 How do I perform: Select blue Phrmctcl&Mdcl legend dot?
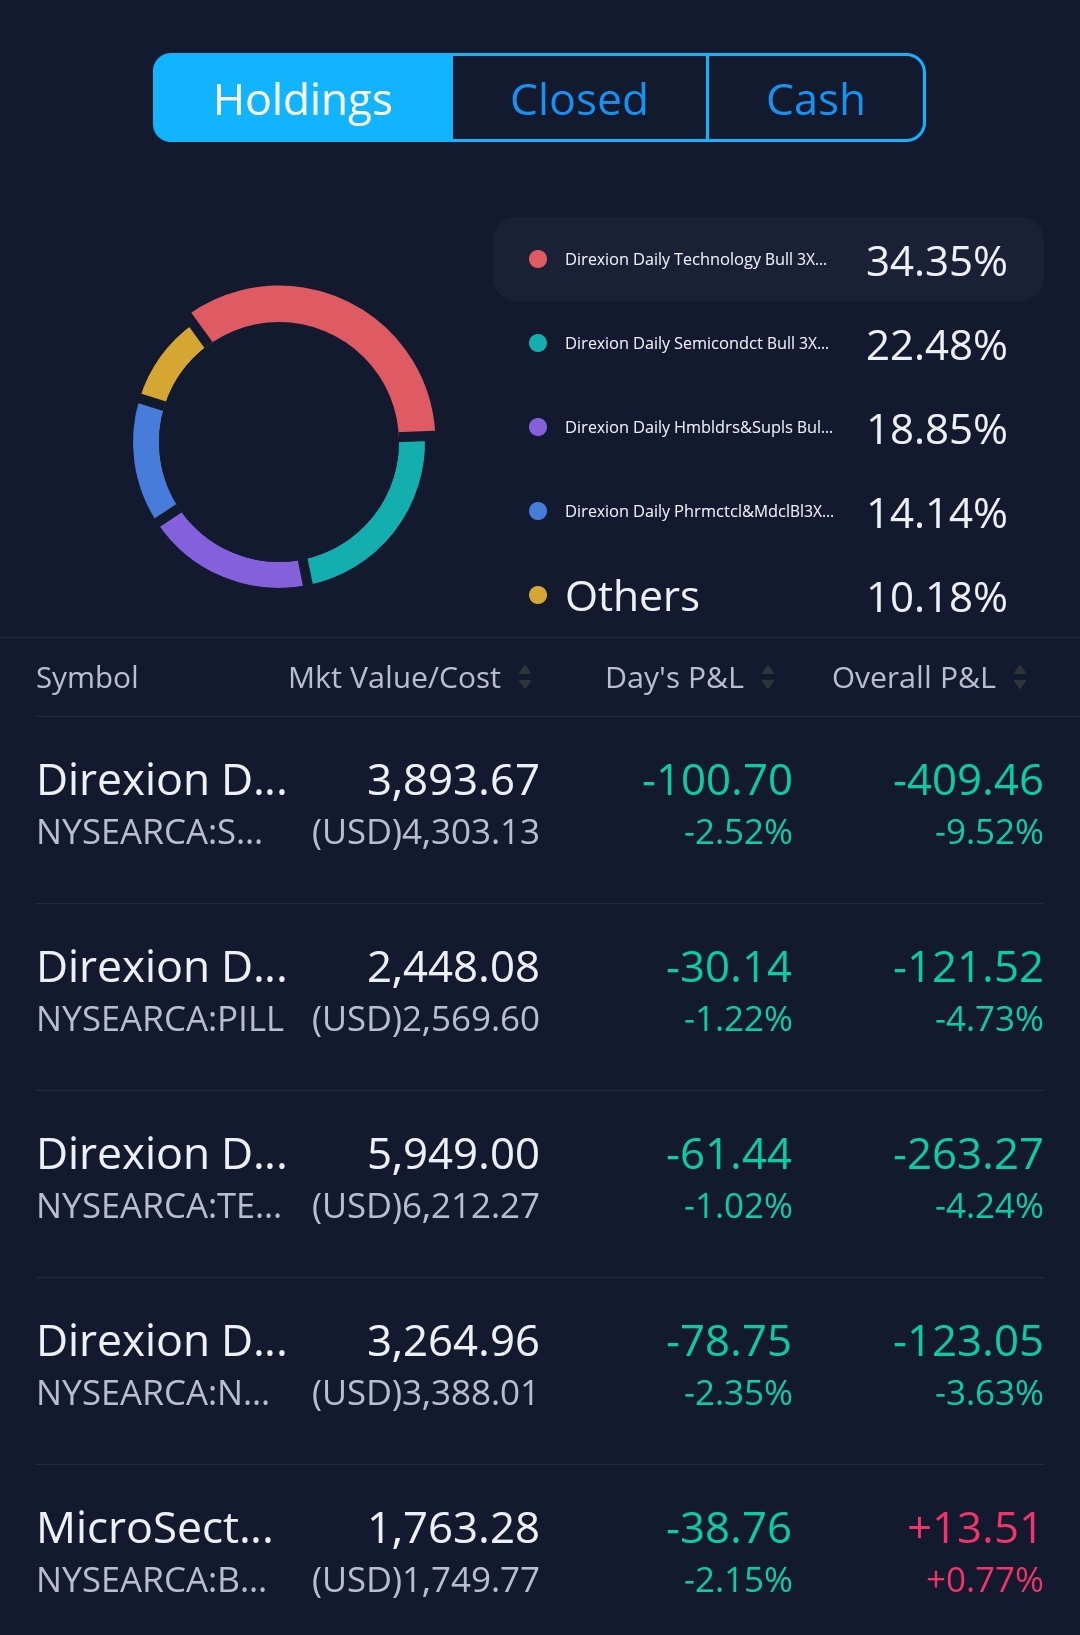tap(538, 511)
